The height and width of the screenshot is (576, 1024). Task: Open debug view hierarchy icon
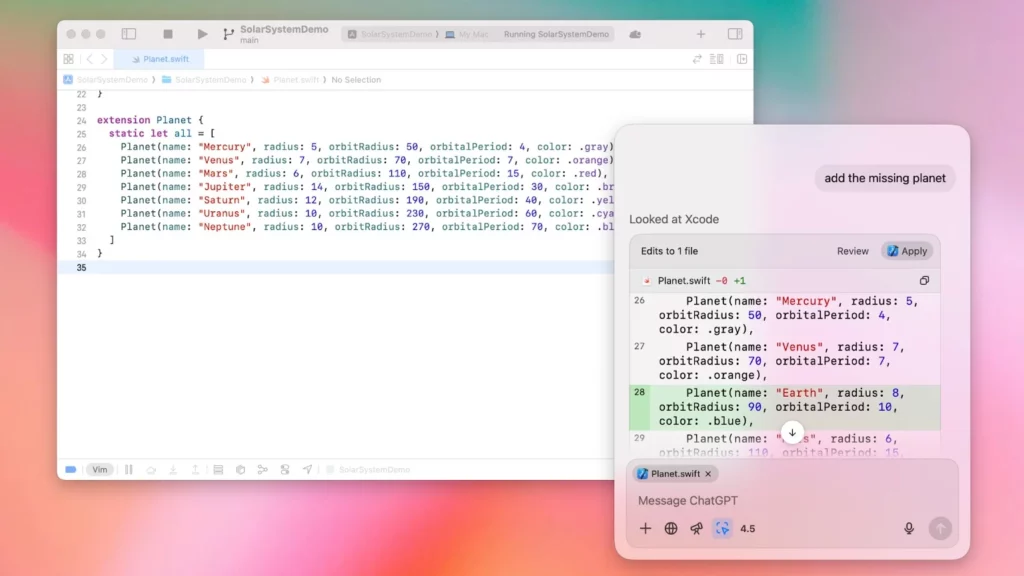(218, 470)
